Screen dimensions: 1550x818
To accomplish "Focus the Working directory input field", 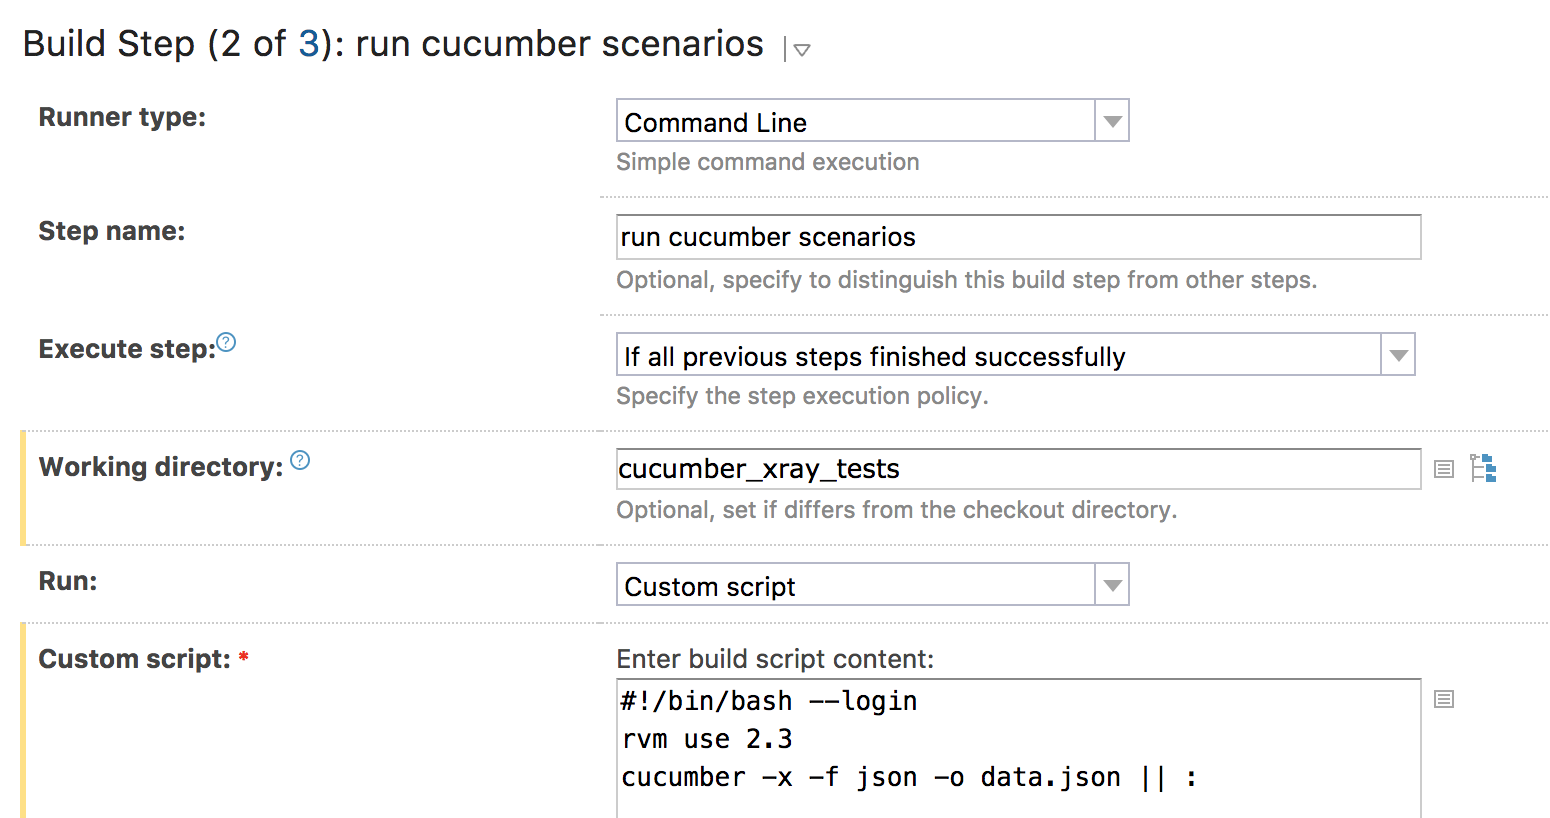I will point(1018,469).
